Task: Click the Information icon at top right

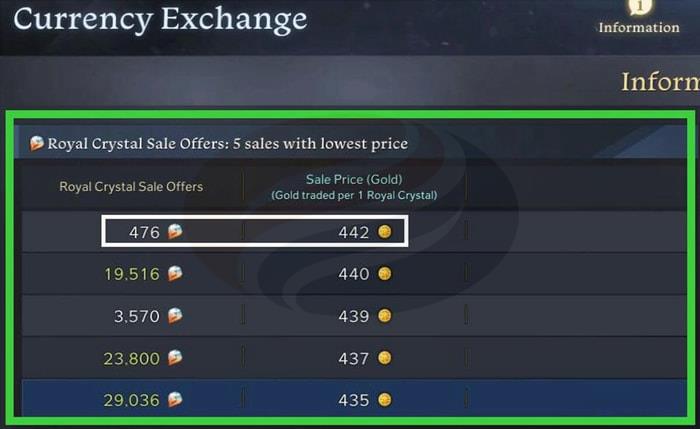Action: click(639, 8)
